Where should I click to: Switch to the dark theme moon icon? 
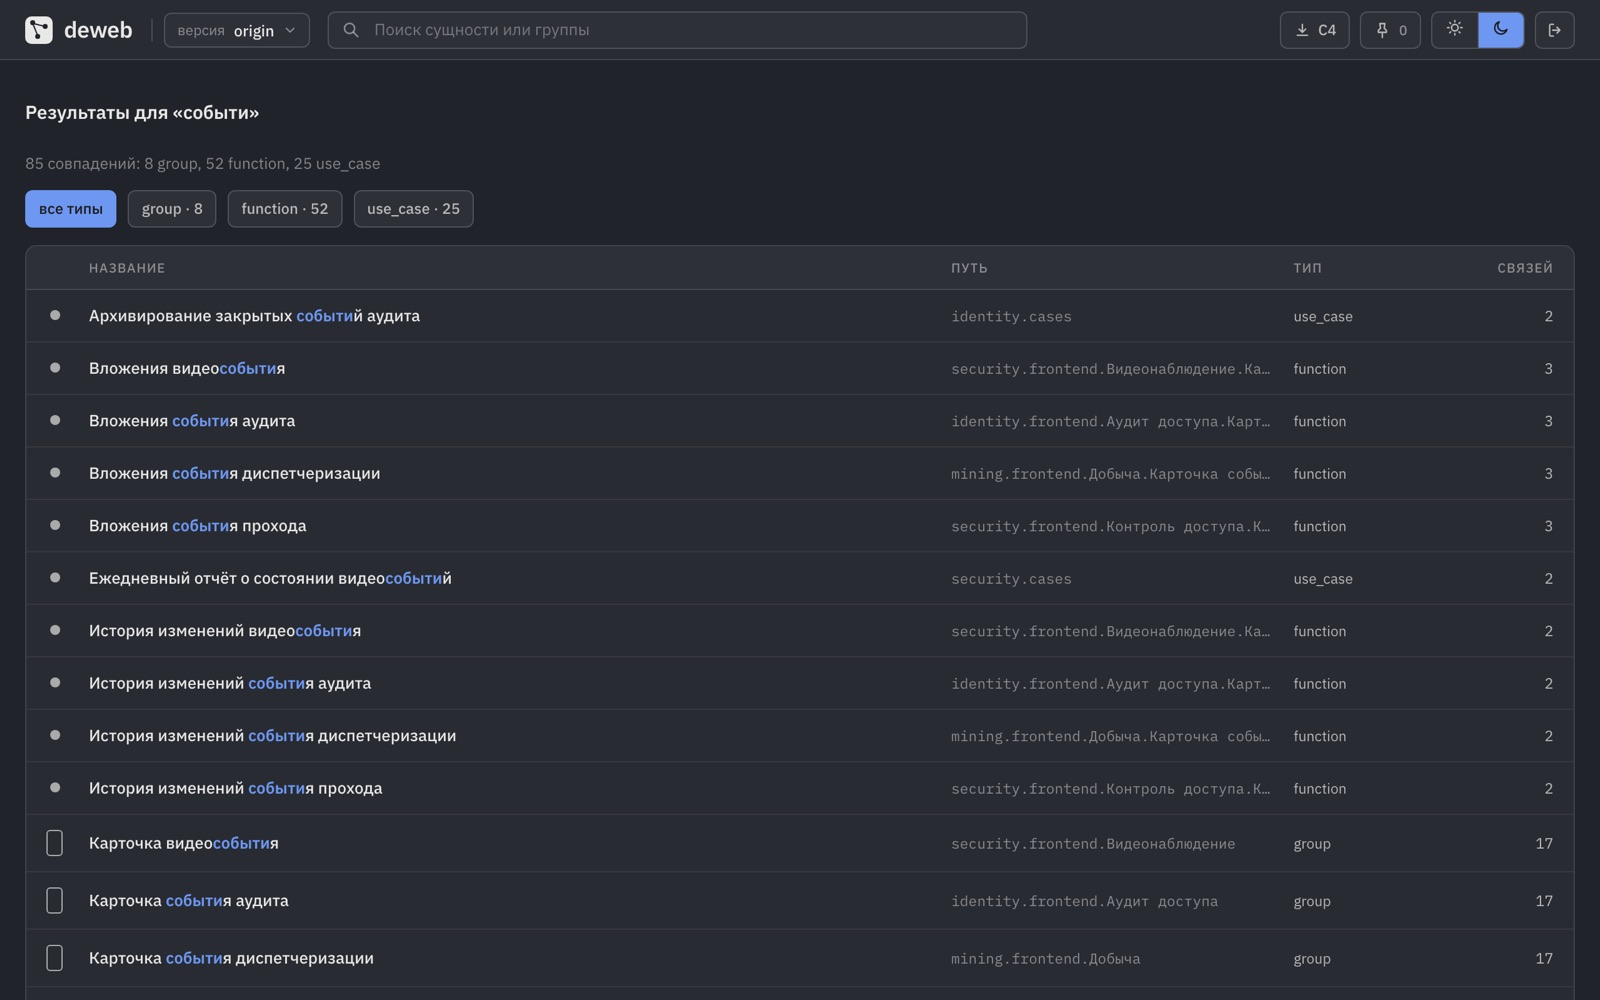click(x=1501, y=29)
